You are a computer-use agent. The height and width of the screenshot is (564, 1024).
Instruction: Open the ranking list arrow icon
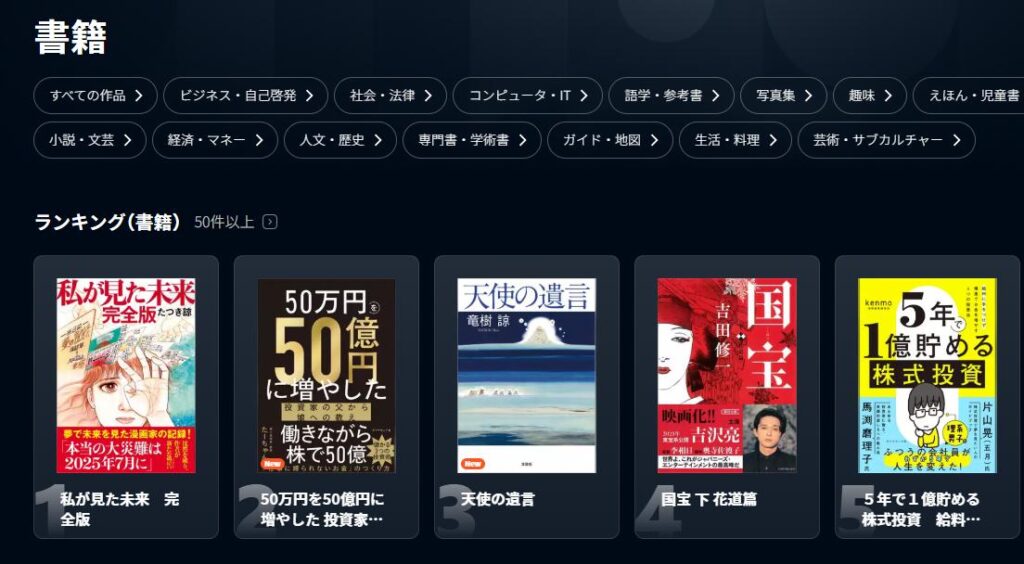(x=270, y=222)
